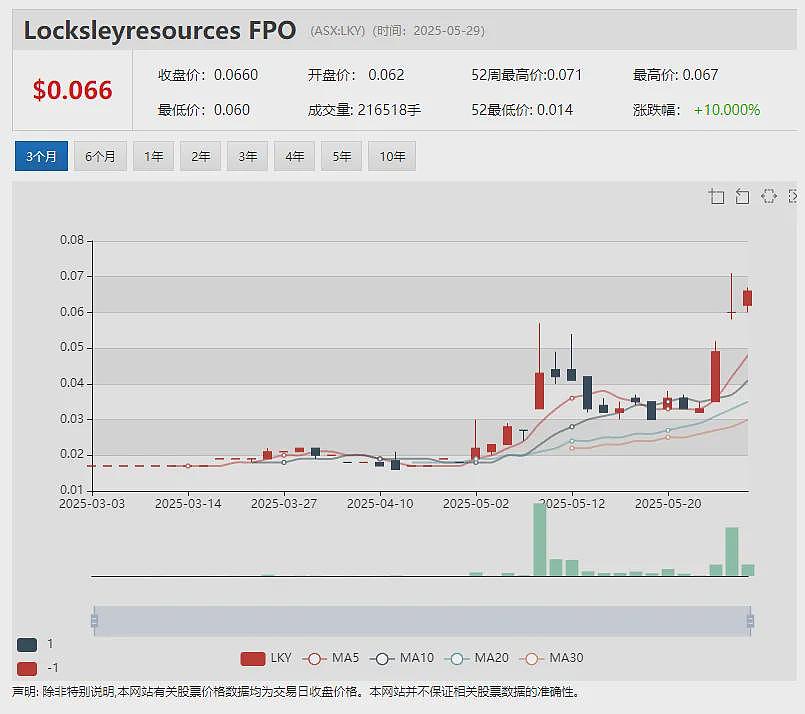Click the 2025-05-20 axis date label
The height and width of the screenshot is (714, 805).
668,504
